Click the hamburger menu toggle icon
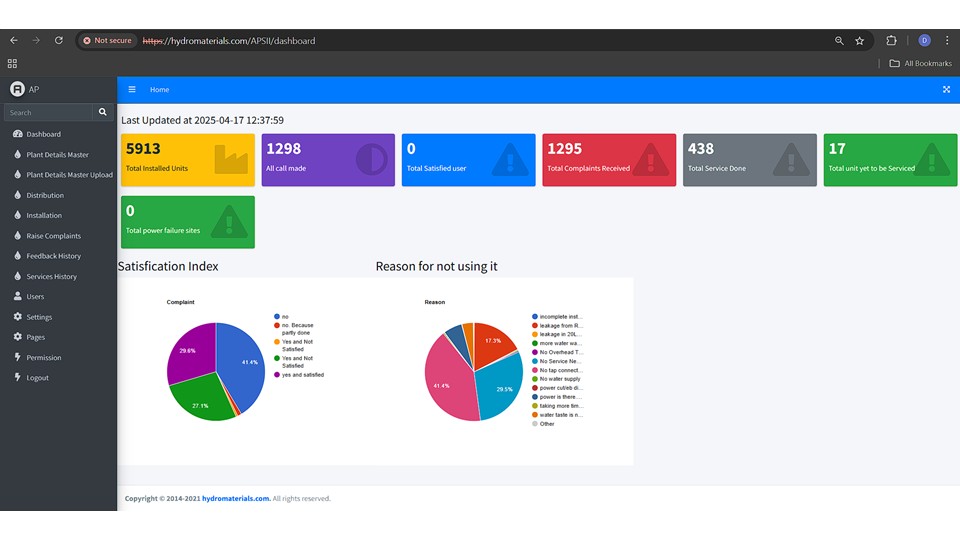This screenshot has width=960, height=540. (x=131, y=90)
